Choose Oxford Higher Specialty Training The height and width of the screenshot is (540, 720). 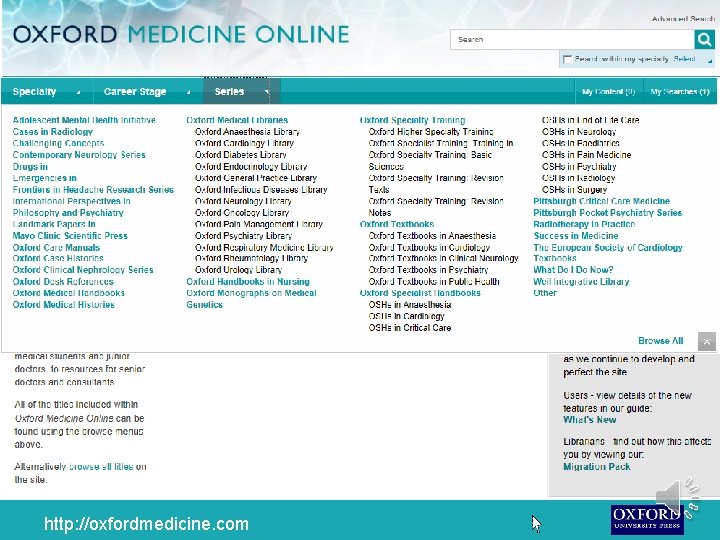click(431, 132)
